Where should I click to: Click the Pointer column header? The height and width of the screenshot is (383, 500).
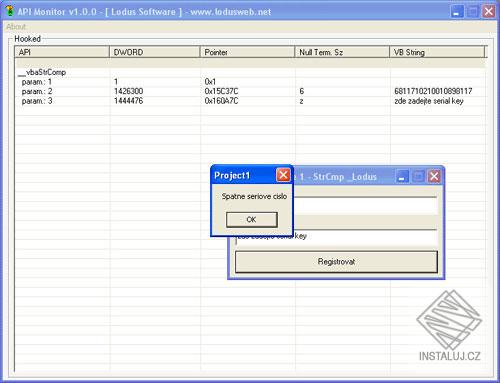247,52
